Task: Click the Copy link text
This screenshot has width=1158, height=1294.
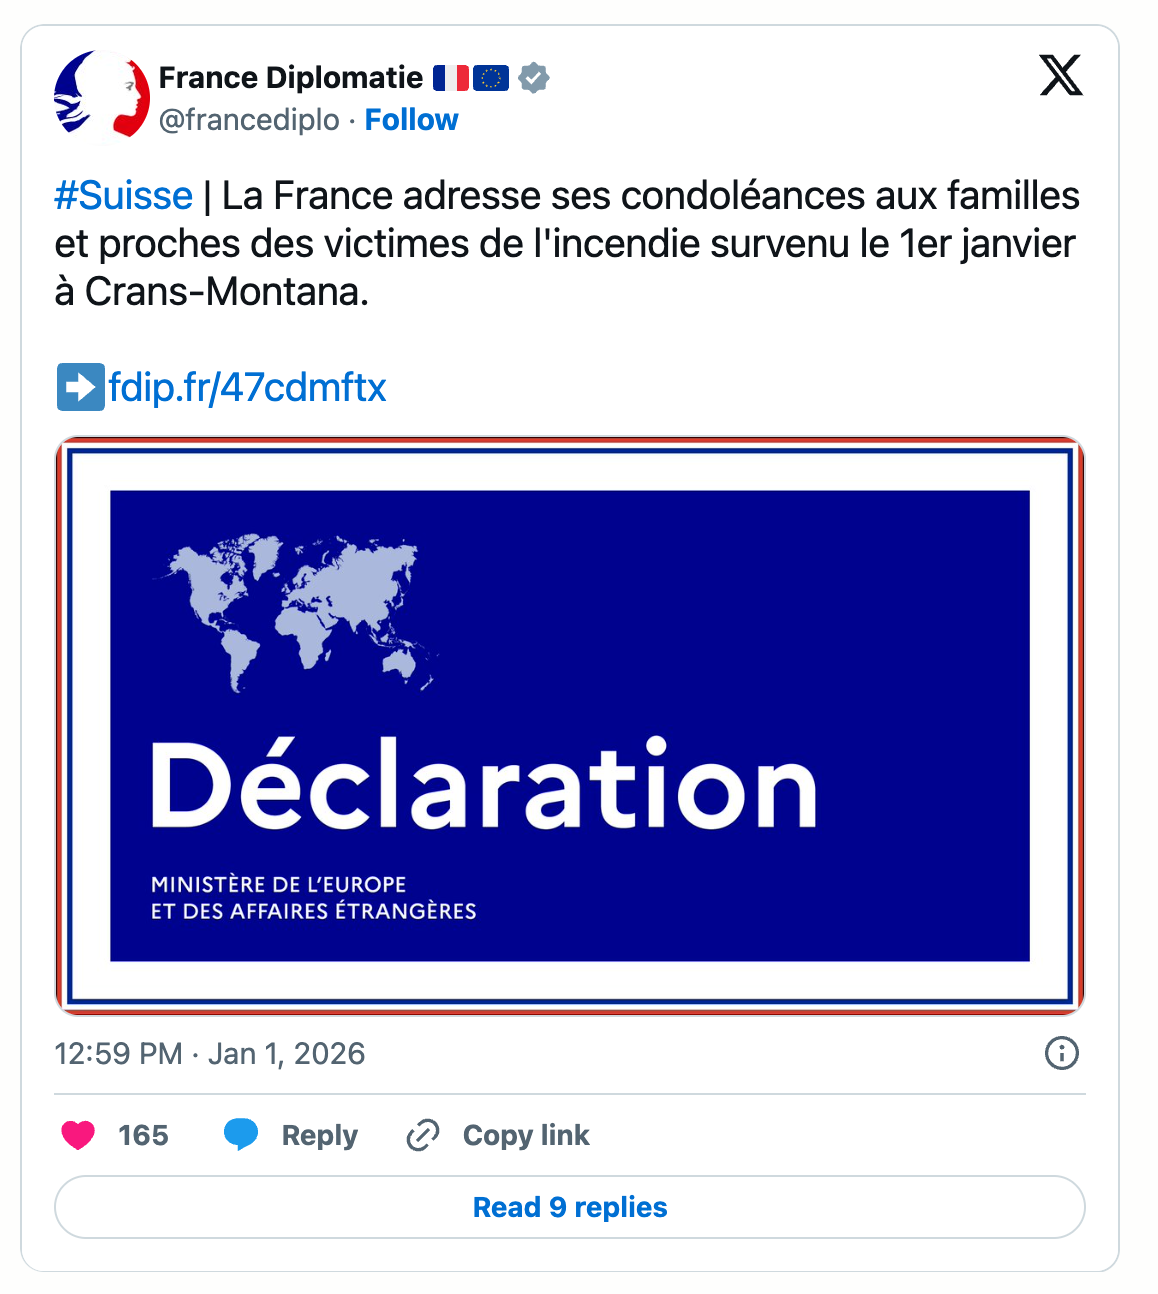Action: coord(526,1136)
